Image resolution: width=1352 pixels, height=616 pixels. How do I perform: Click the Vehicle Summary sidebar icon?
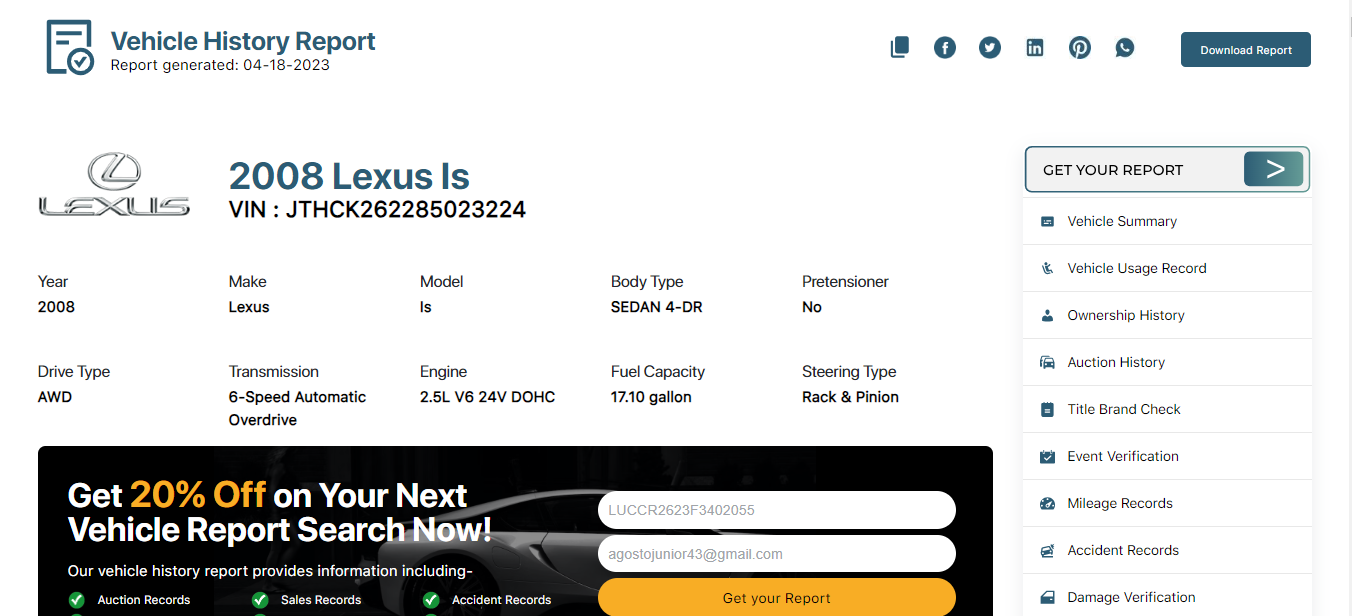tap(1047, 222)
